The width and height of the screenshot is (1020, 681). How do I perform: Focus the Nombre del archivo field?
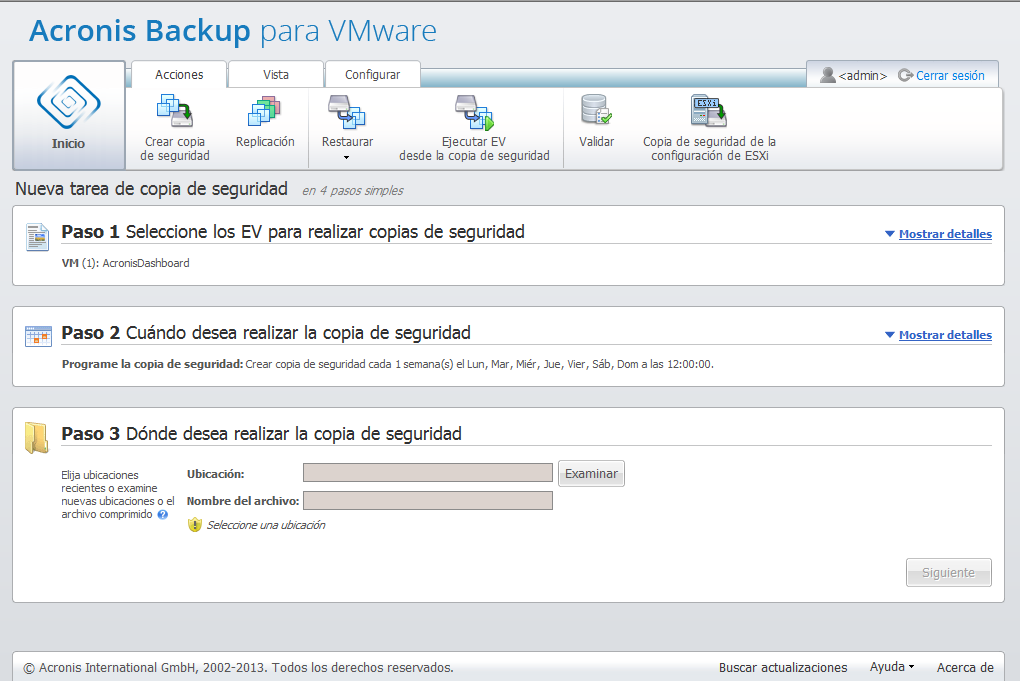(427, 501)
